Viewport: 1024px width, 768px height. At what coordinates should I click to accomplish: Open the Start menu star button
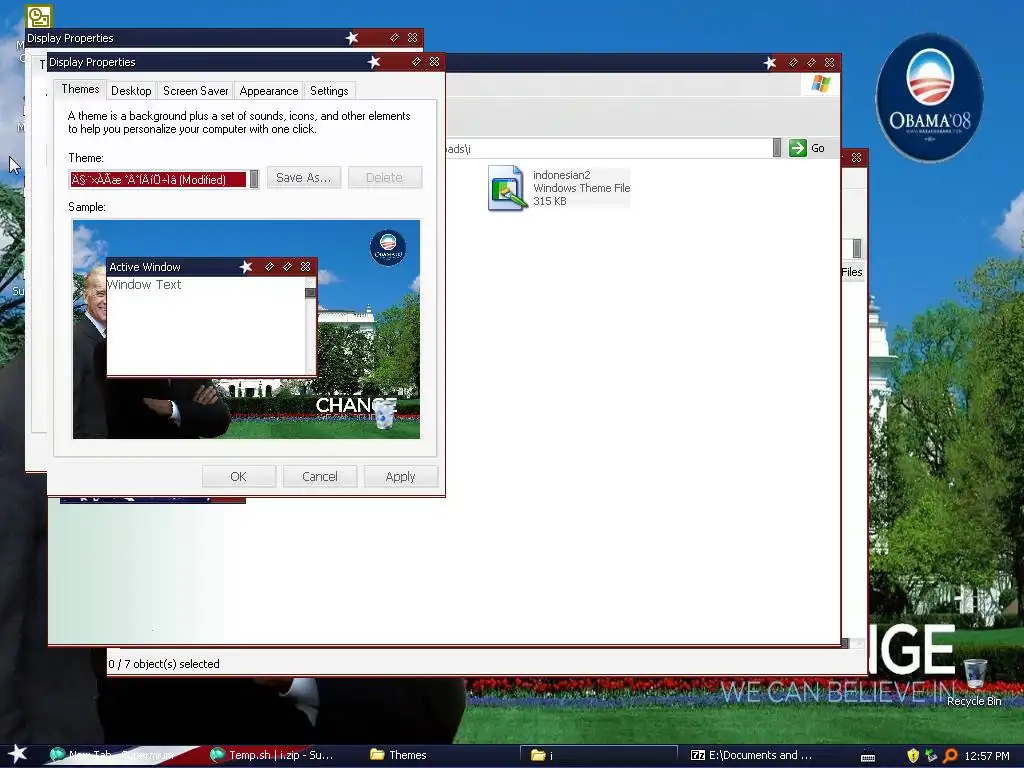click(18, 754)
